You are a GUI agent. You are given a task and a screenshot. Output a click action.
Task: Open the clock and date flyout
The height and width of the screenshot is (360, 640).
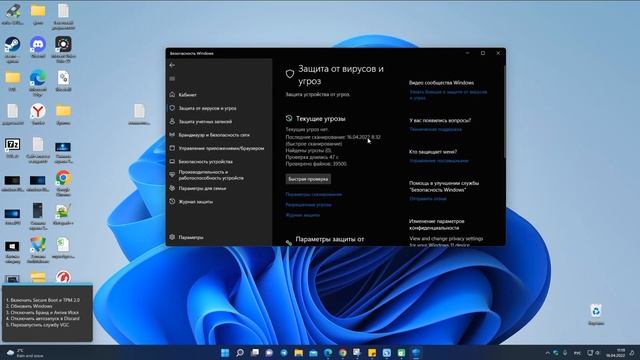coord(615,353)
